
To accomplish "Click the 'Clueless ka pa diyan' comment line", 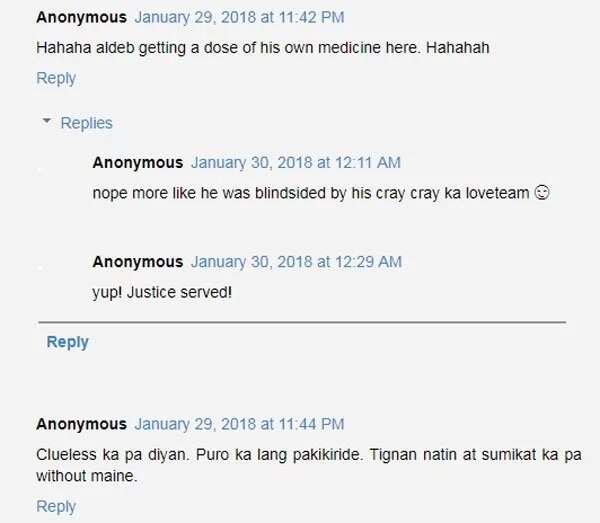I will click(309, 455).
